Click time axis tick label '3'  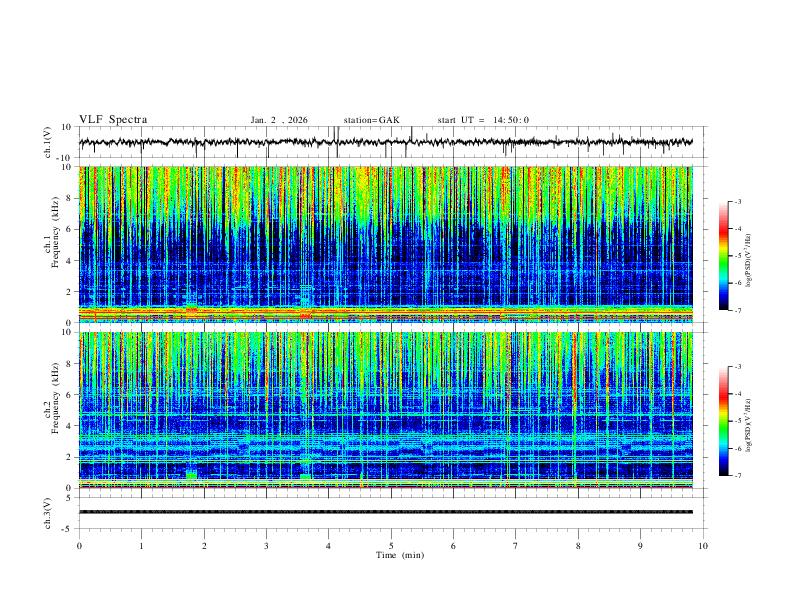266,546
